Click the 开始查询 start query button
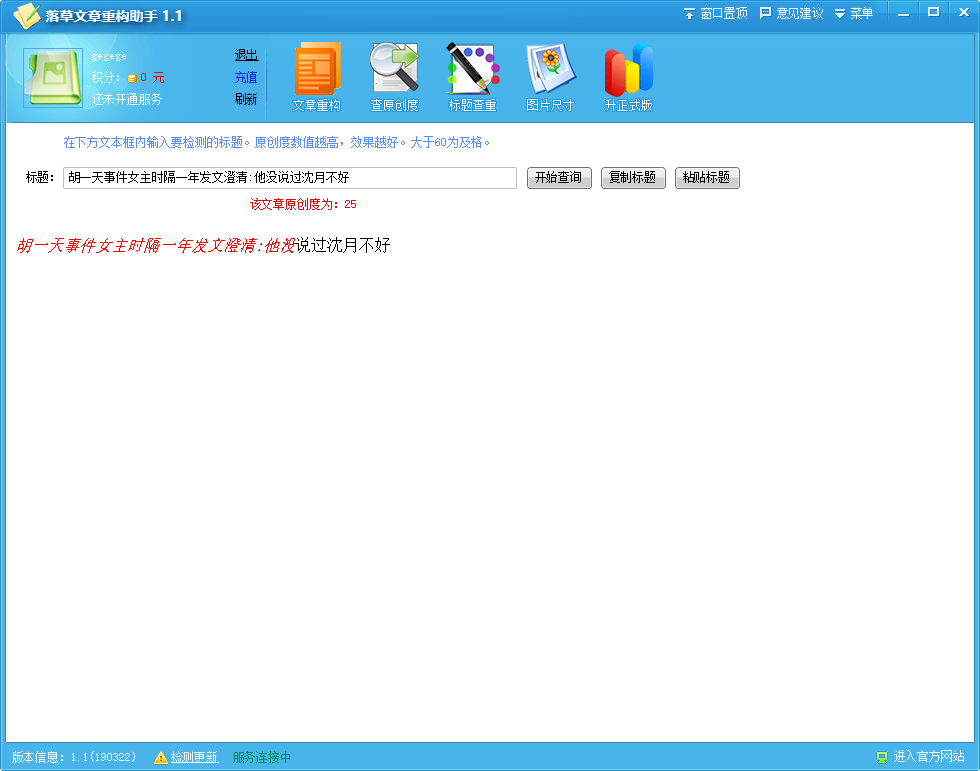 pyautogui.click(x=559, y=177)
